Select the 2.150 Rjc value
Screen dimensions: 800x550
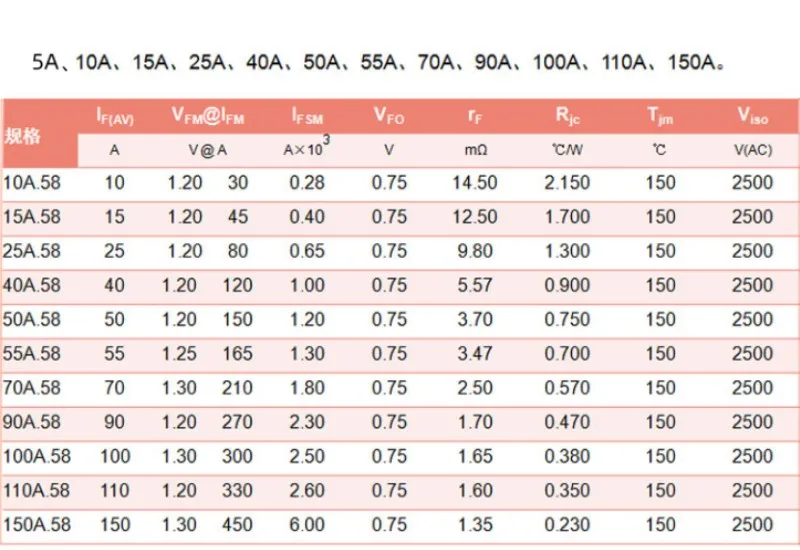coord(567,182)
